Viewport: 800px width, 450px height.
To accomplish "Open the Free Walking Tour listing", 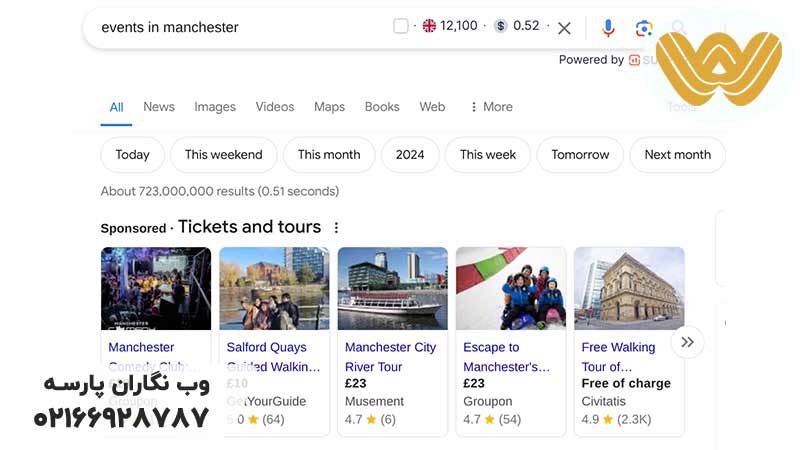I will pos(618,356).
